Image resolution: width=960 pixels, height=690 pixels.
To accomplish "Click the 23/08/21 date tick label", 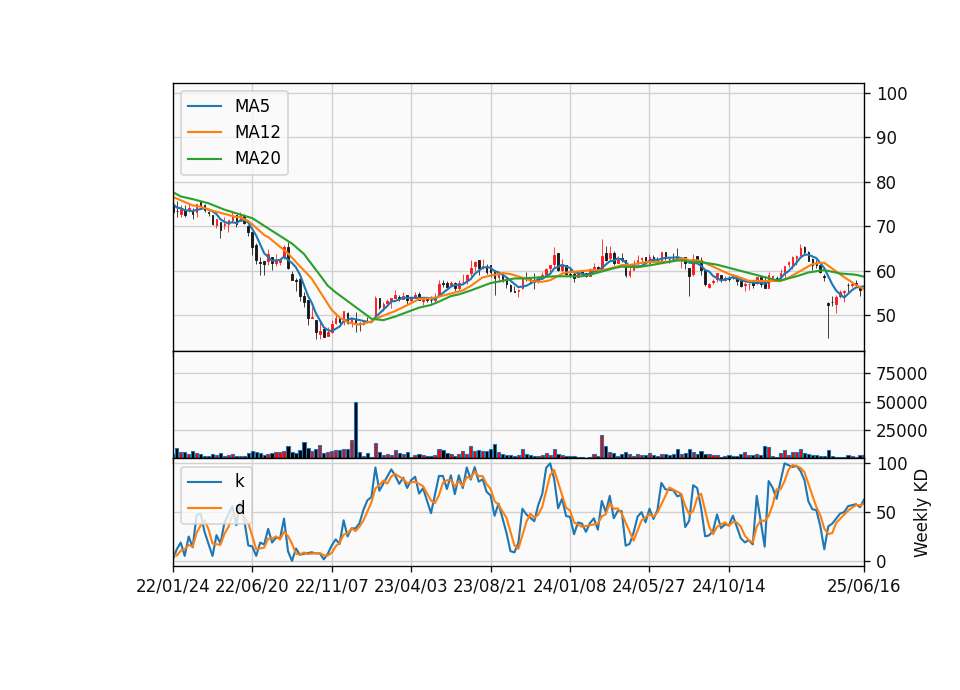I will 490,587.
